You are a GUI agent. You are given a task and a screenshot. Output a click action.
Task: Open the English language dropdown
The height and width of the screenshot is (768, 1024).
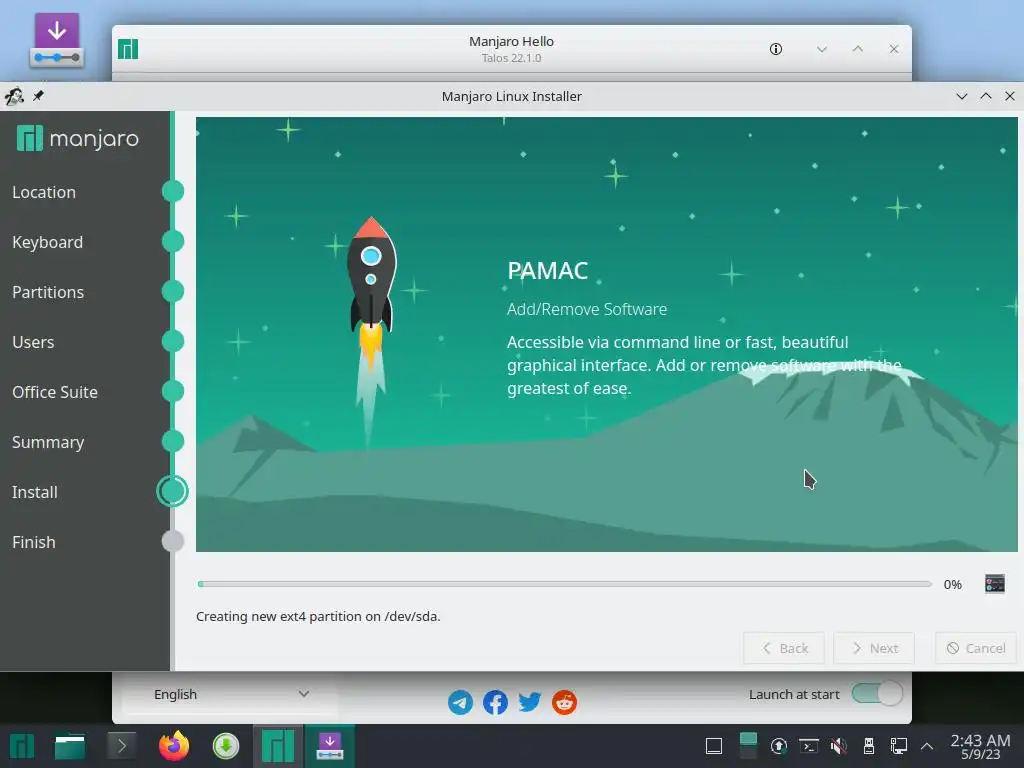click(230, 694)
